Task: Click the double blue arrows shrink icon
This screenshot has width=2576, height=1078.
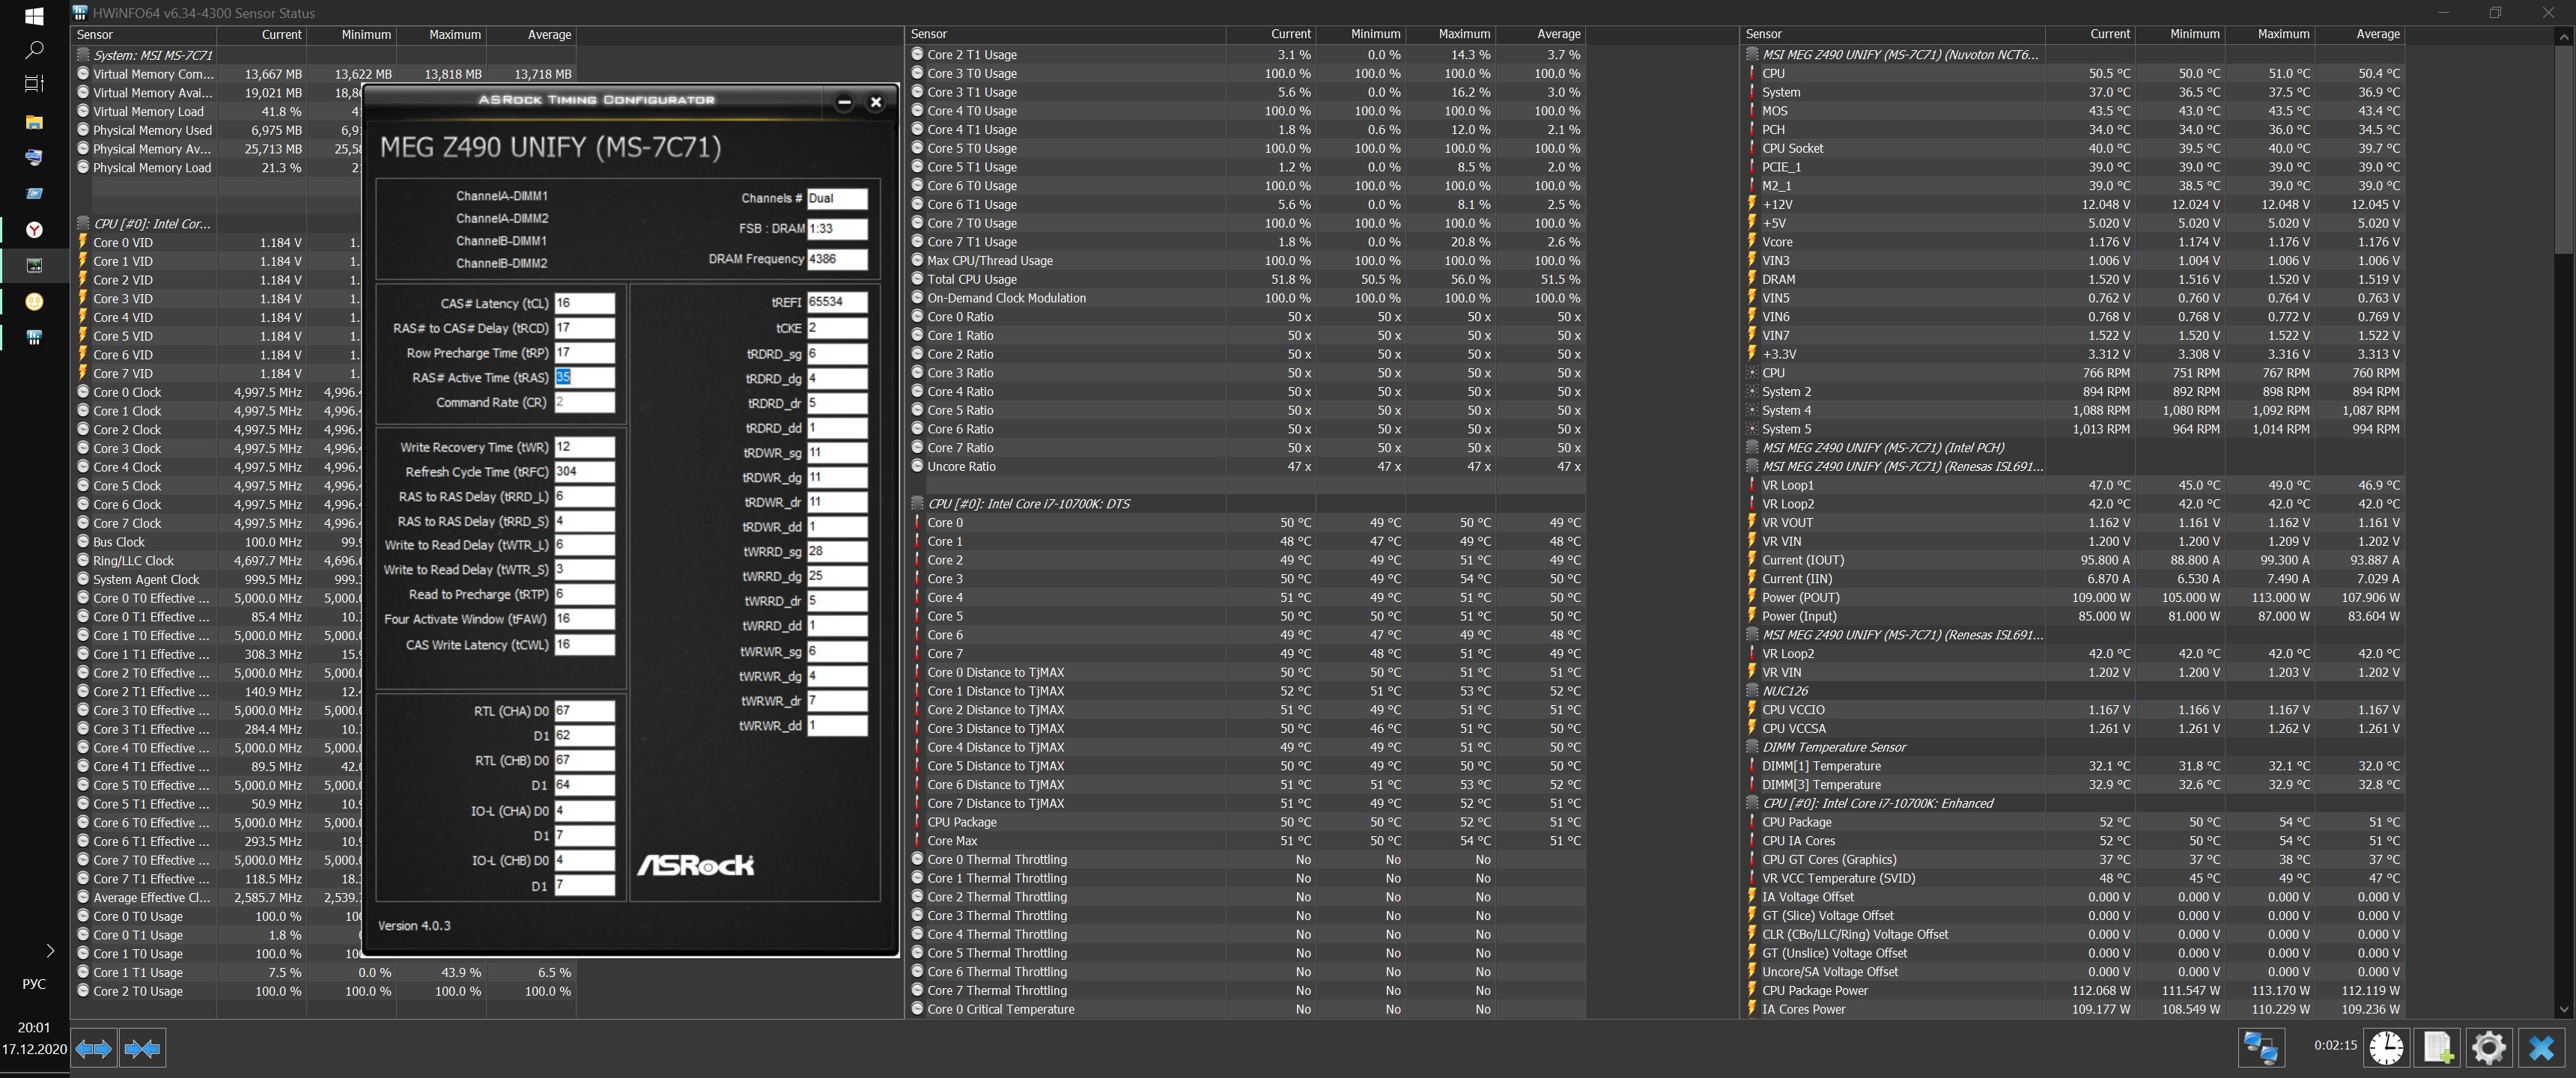Action: point(142,1048)
